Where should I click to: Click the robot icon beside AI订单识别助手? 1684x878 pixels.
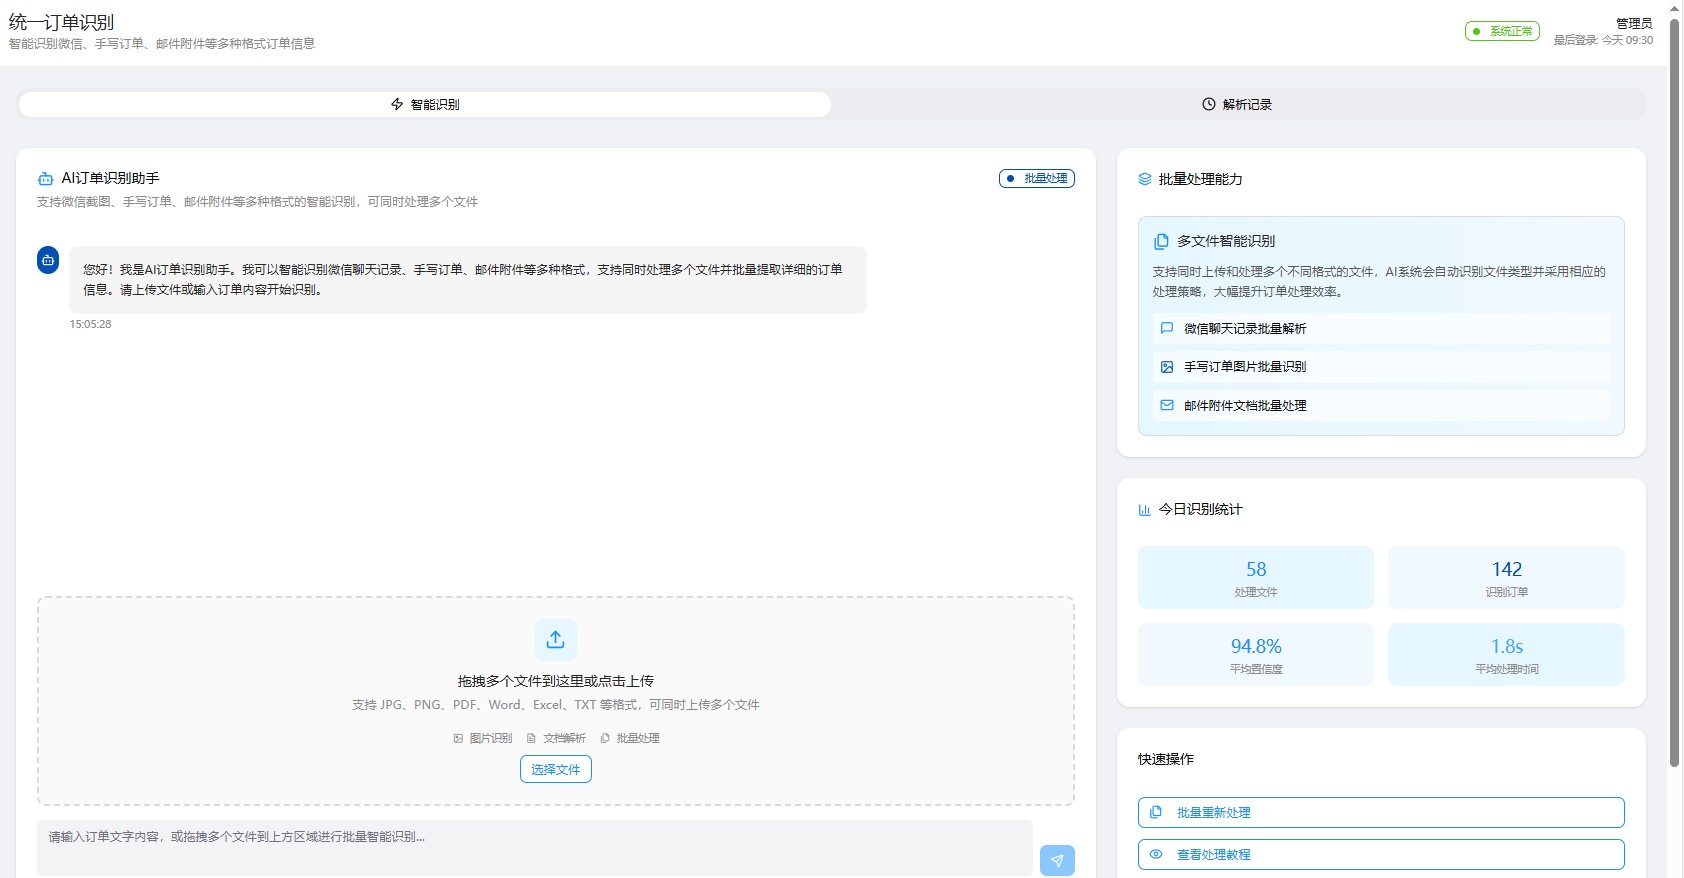pyautogui.click(x=45, y=179)
